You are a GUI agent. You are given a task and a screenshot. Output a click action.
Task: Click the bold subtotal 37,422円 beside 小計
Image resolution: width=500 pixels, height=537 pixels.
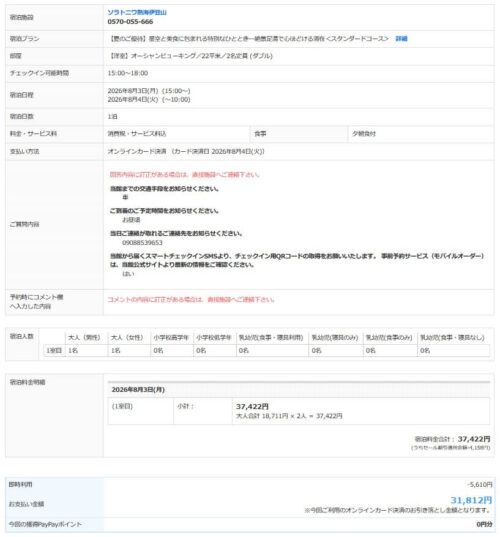(x=252, y=407)
